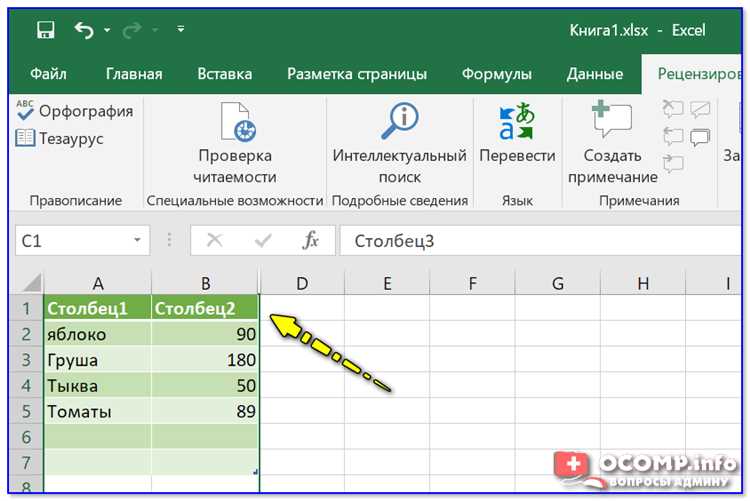Select column E header
The width and height of the screenshot is (750, 501).
tap(387, 283)
